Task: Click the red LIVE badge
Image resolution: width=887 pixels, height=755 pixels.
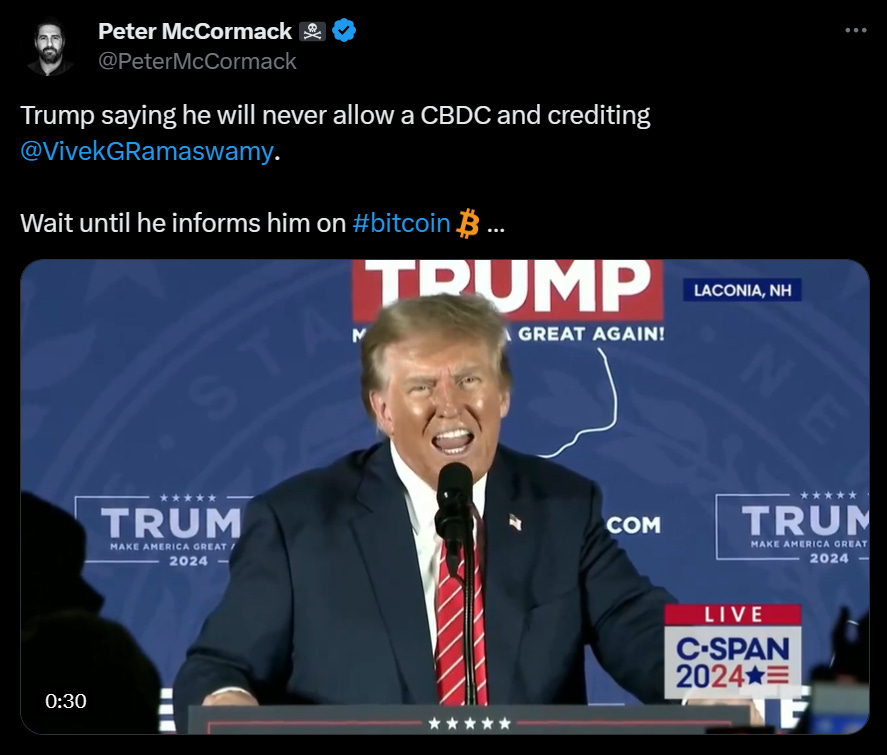Action: click(733, 615)
